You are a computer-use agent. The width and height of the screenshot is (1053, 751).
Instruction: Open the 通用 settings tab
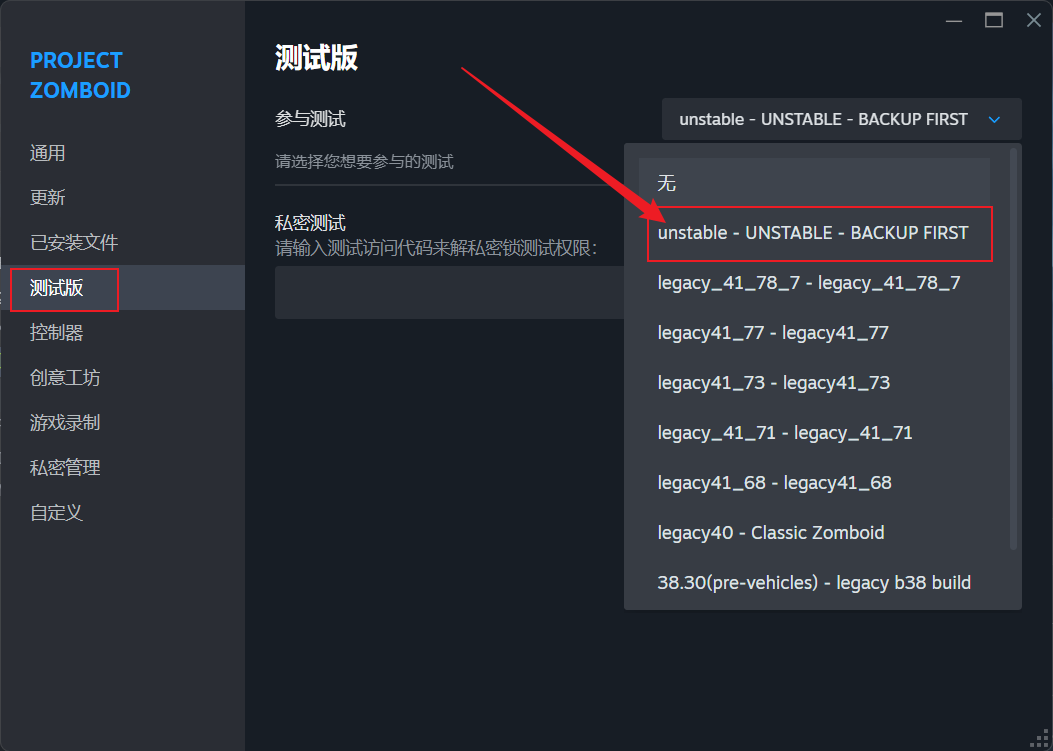pyautogui.click(x=48, y=153)
